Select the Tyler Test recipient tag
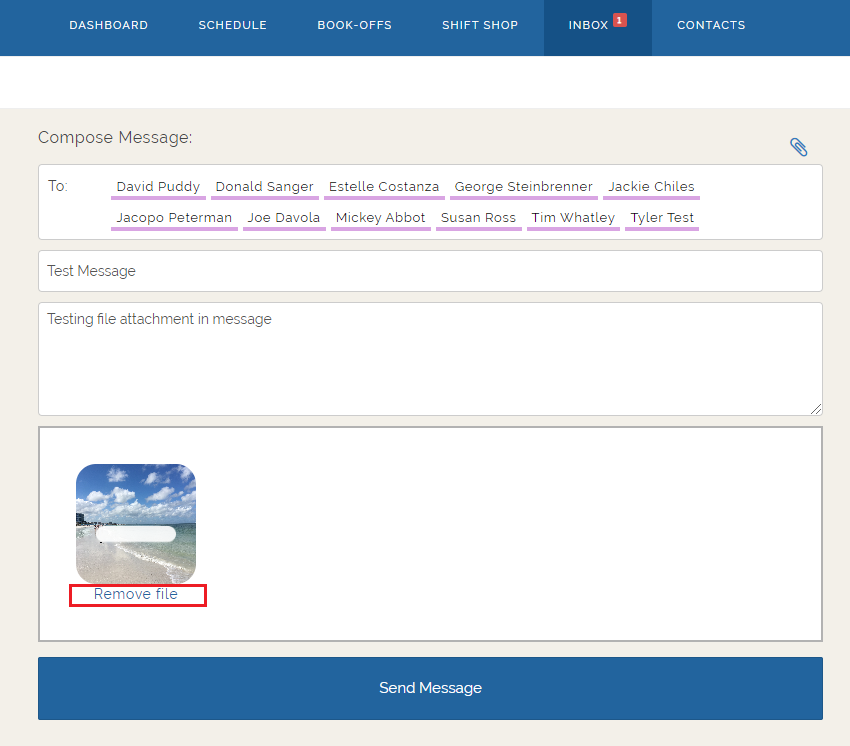 pyautogui.click(x=662, y=218)
